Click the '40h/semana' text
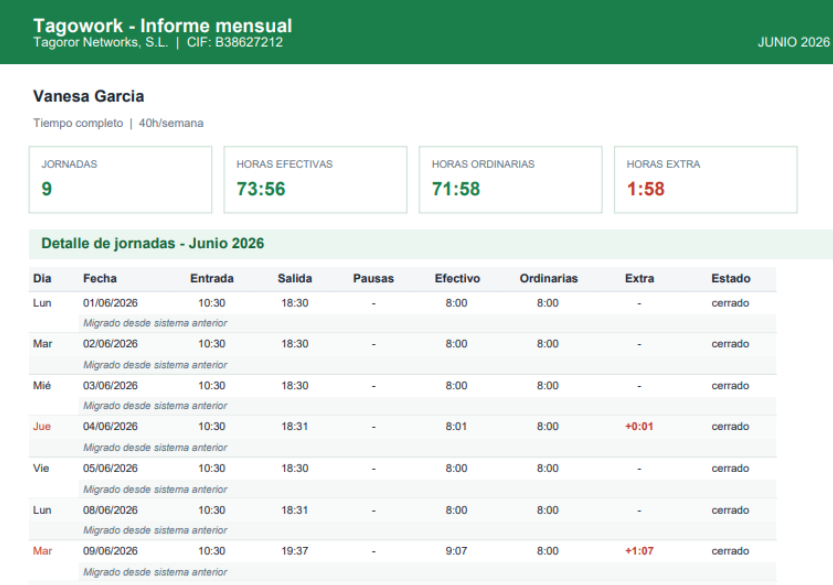 [x=171, y=123]
